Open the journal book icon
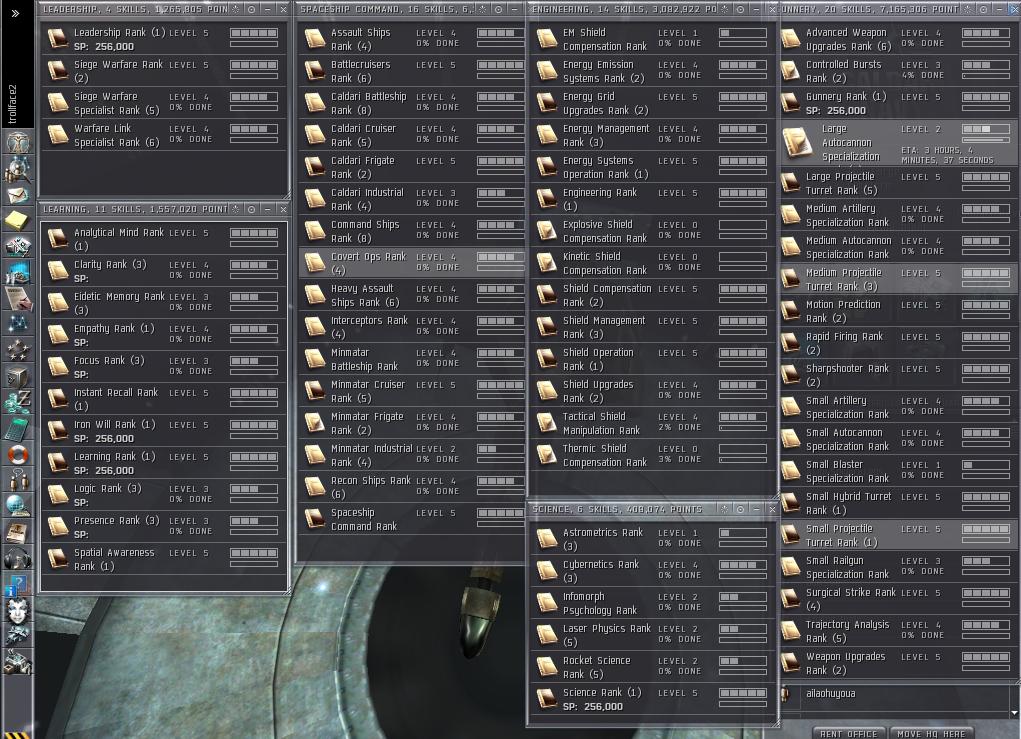 18,531
